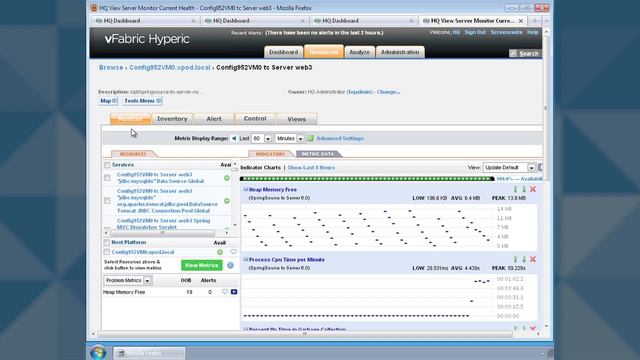640x360 pixels.
Task: Close the first HQ Dashboard browser tab
Action: click(193, 21)
